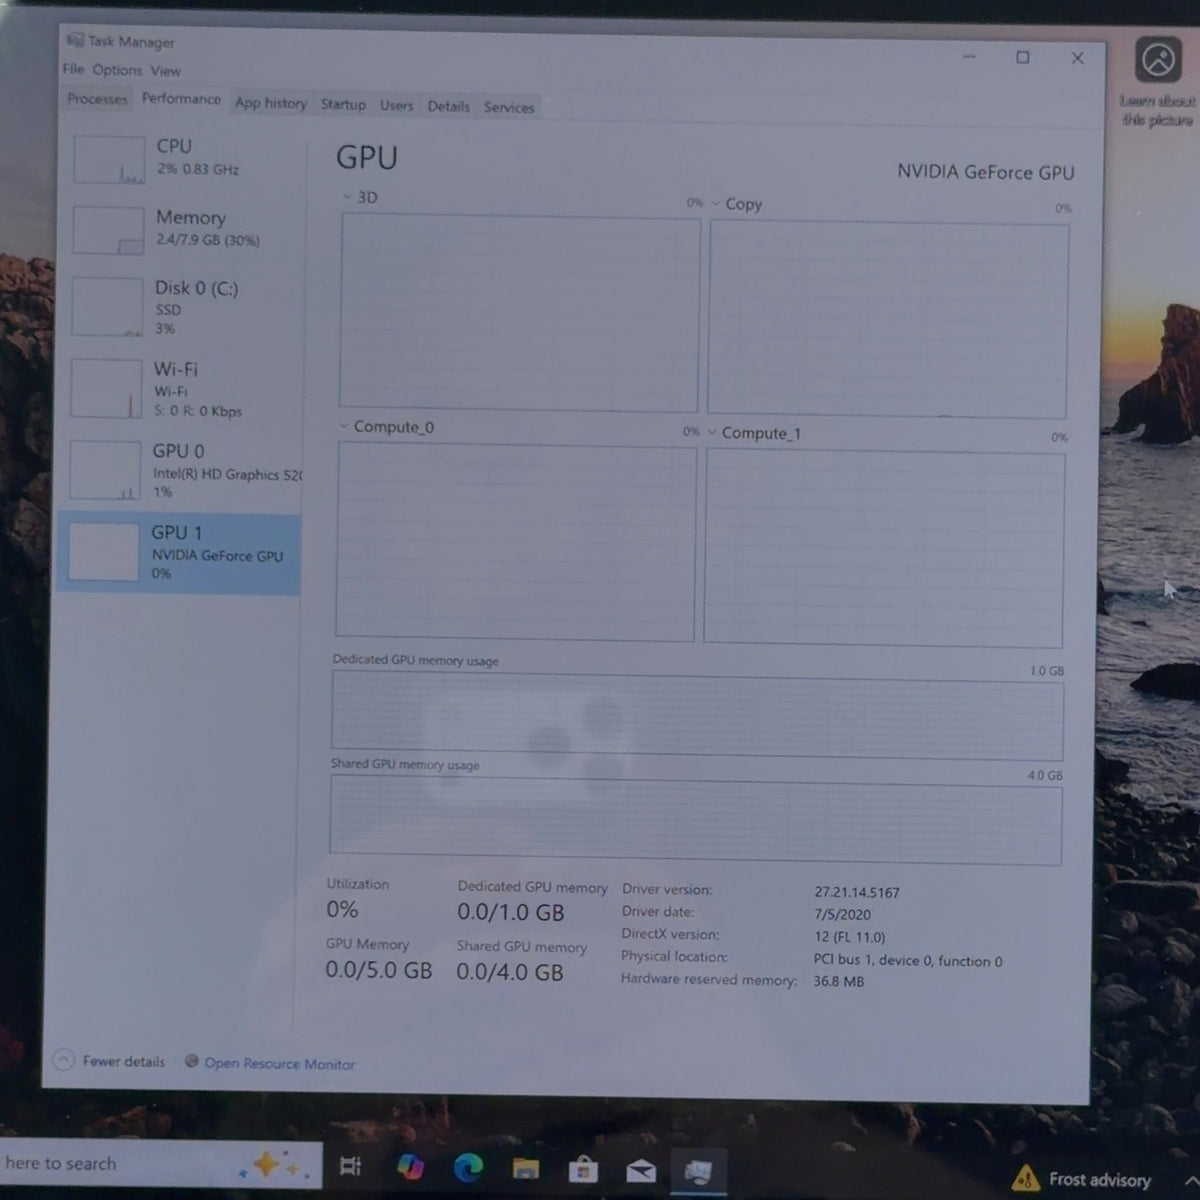Click Learn about this picture icon
Image resolution: width=1200 pixels, height=1200 pixels.
1158,61
